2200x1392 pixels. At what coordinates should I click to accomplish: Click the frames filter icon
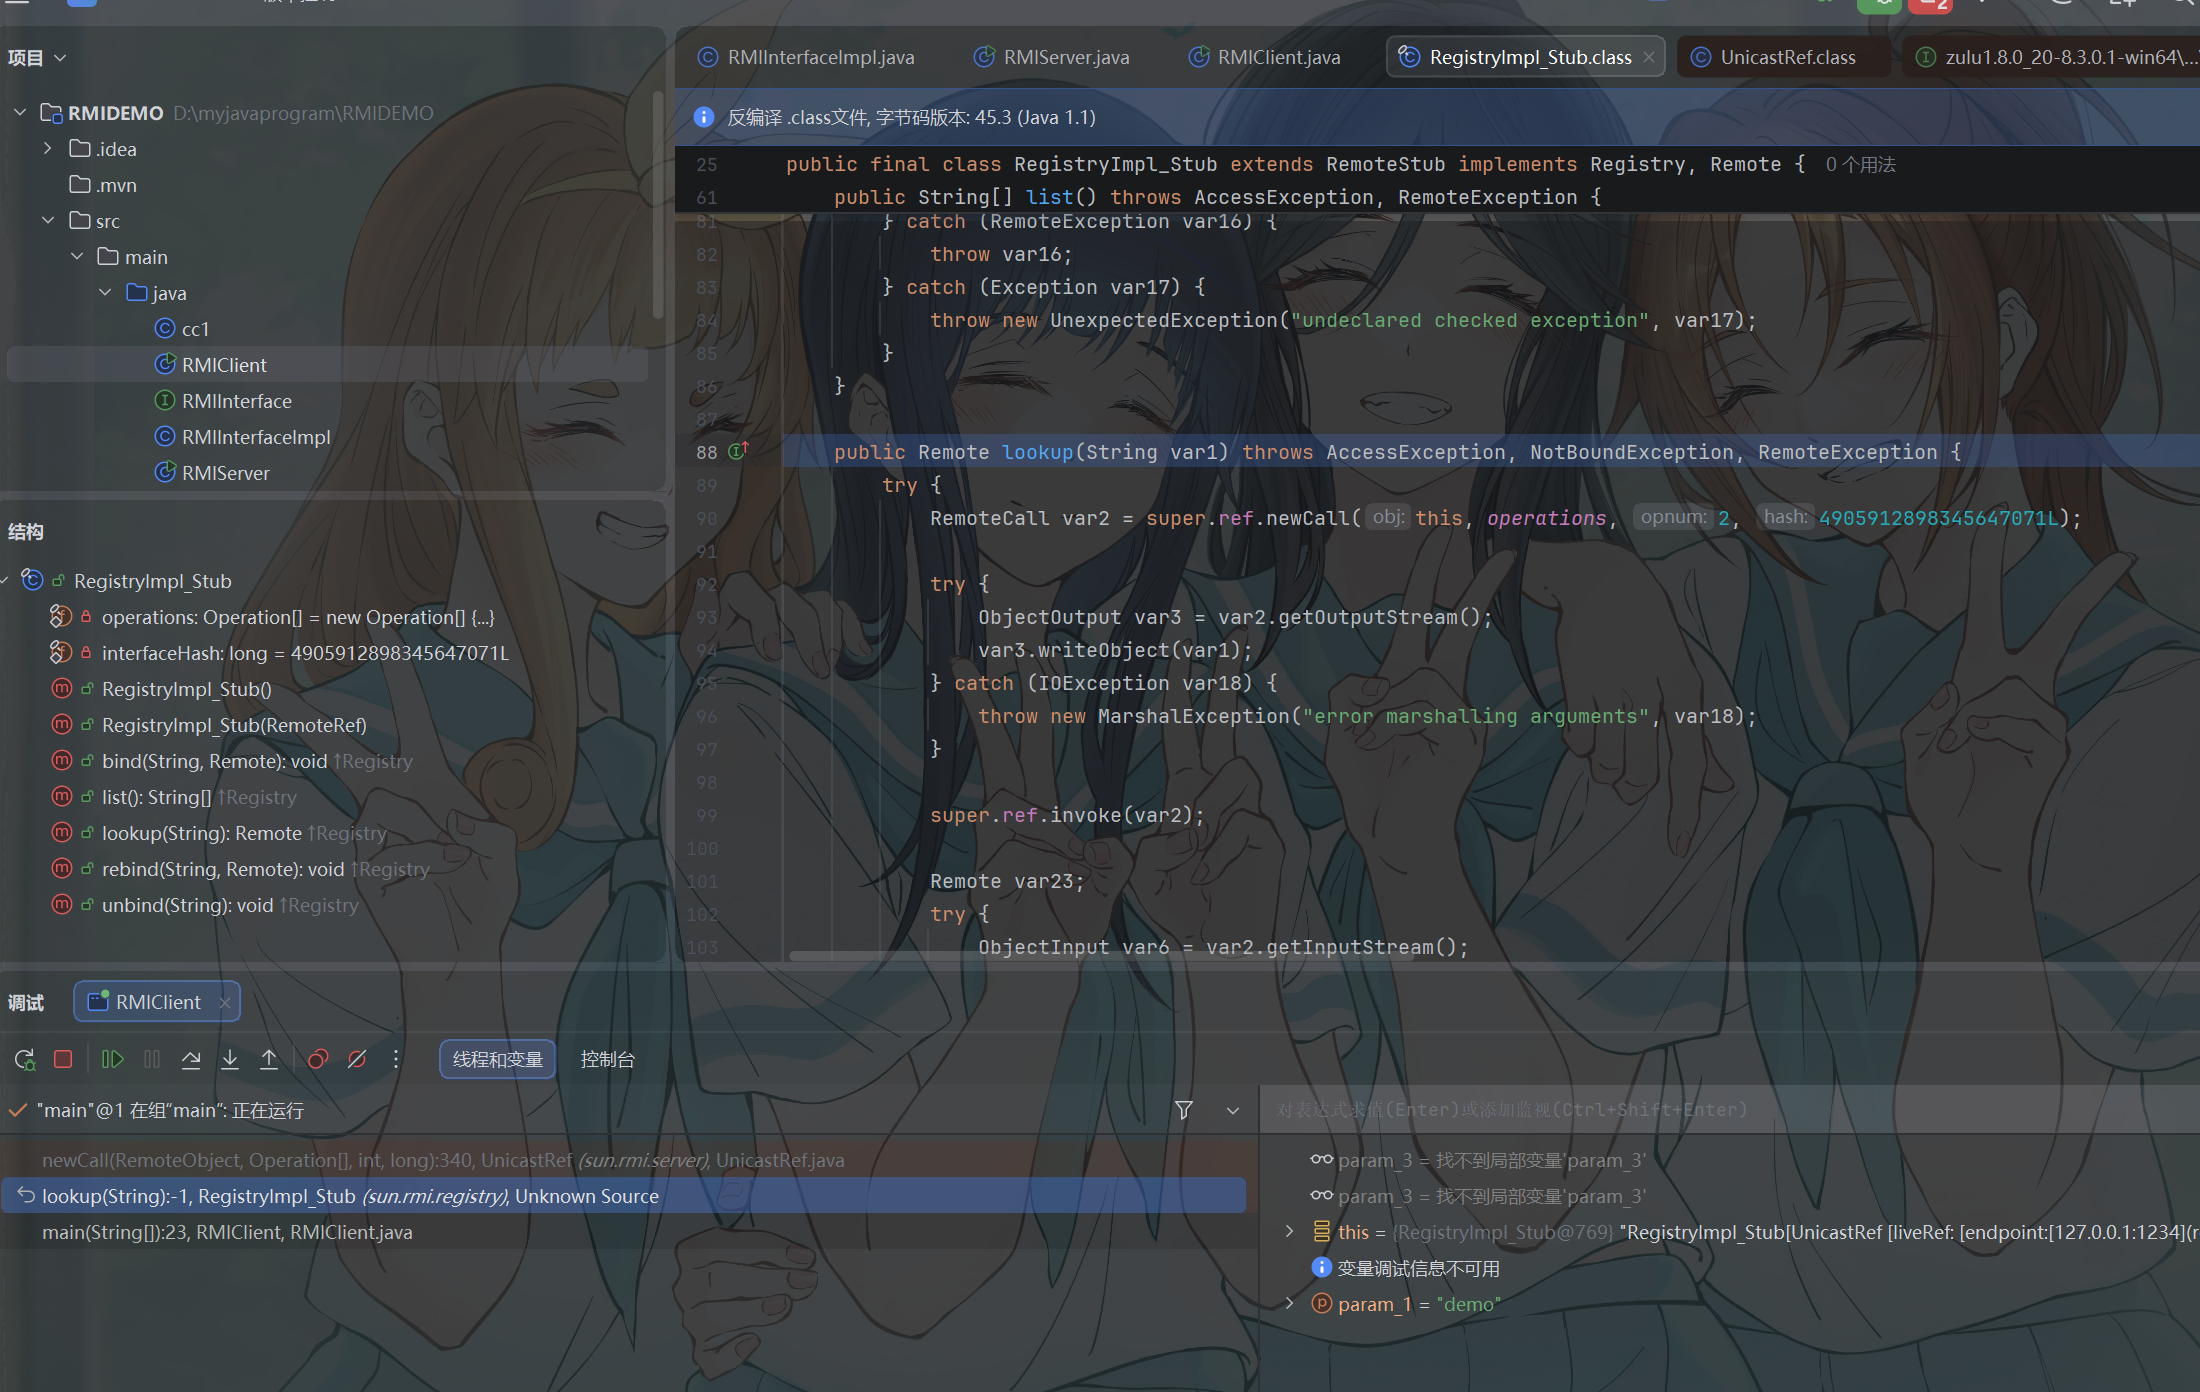pyautogui.click(x=1184, y=1110)
